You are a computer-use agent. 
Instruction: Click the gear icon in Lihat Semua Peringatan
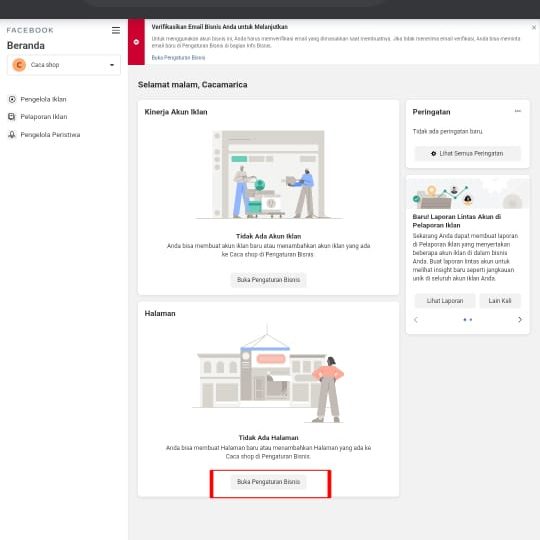(434, 154)
